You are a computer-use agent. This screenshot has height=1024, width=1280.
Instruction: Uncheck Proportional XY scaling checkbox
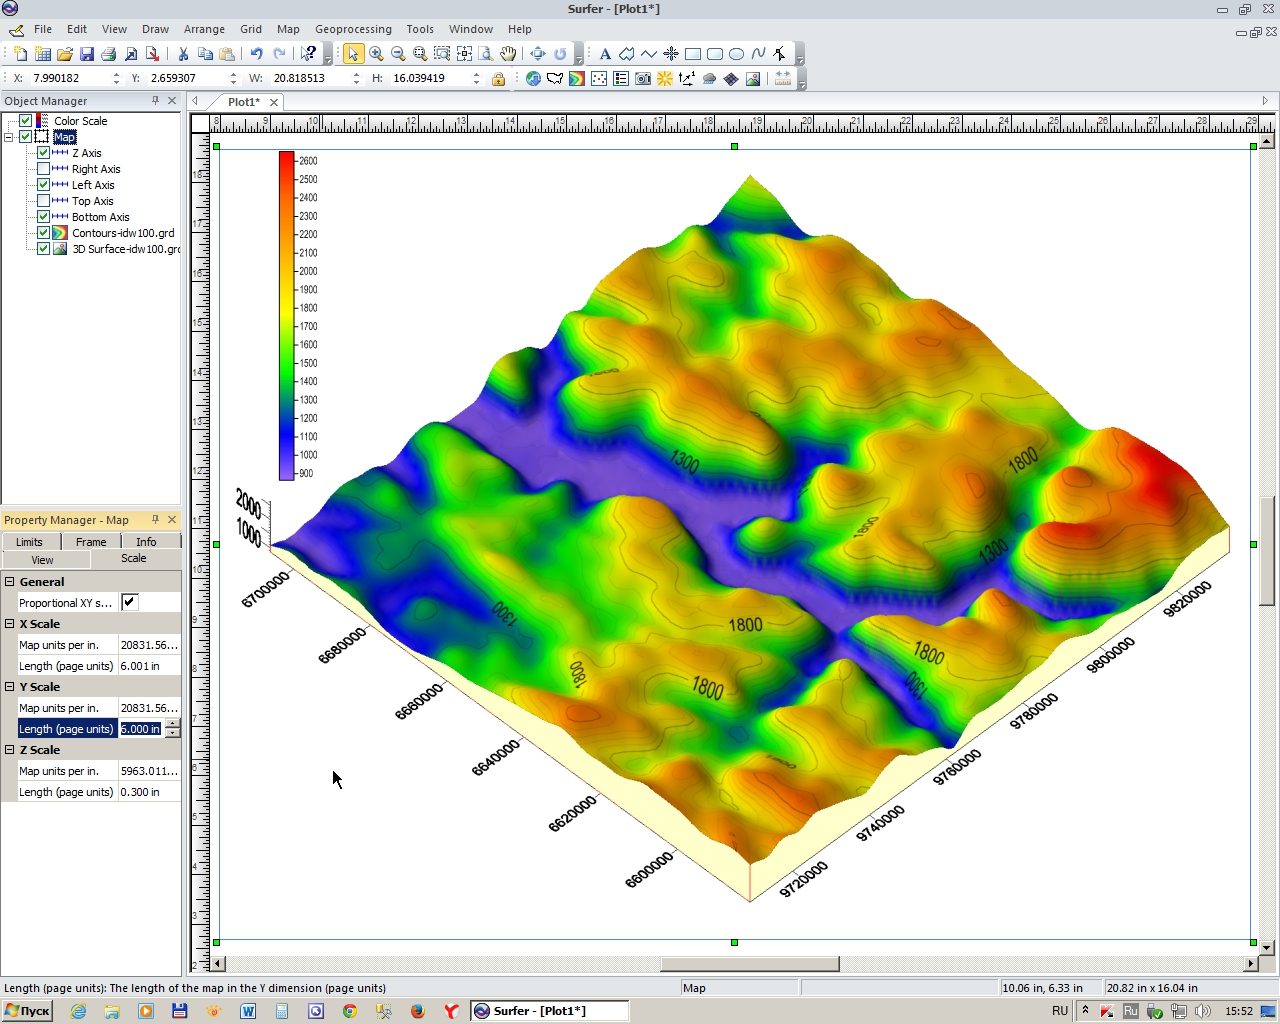129,602
